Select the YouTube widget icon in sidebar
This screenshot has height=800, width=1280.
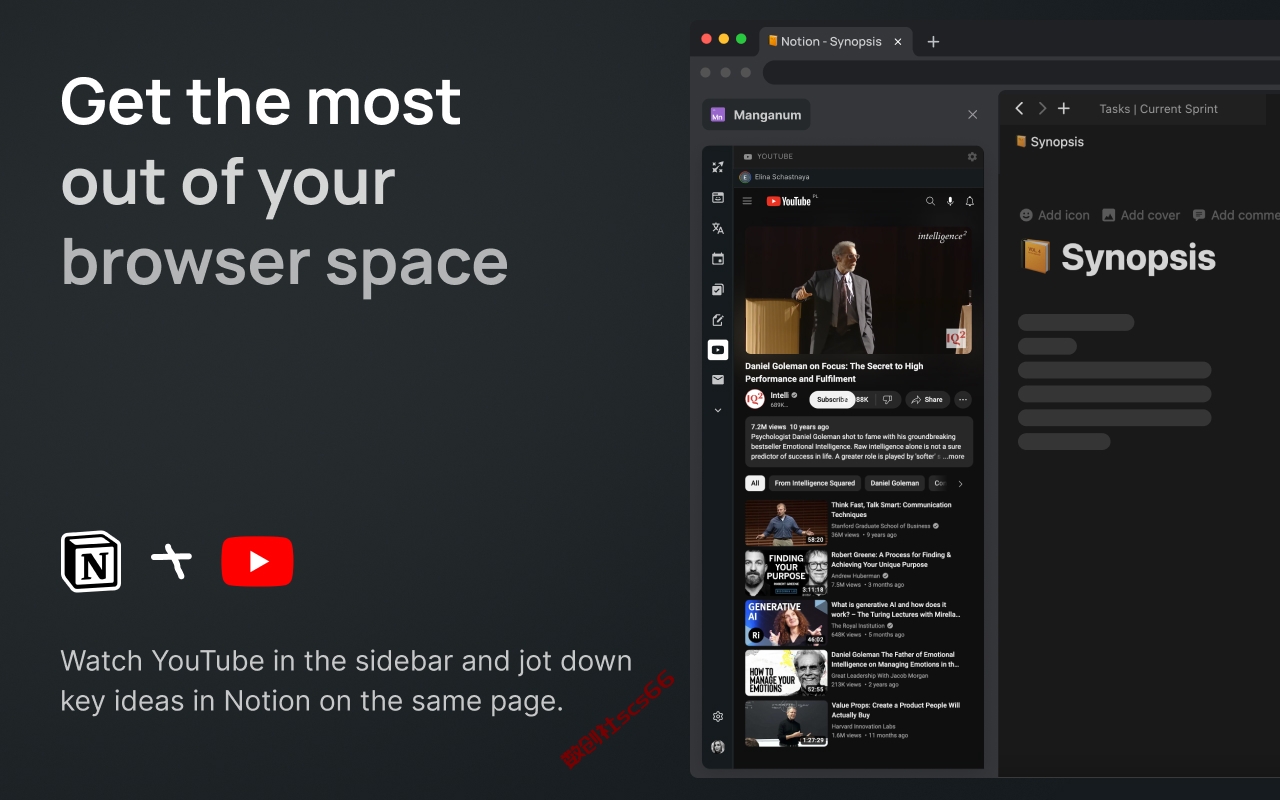pyautogui.click(x=717, y=350)
